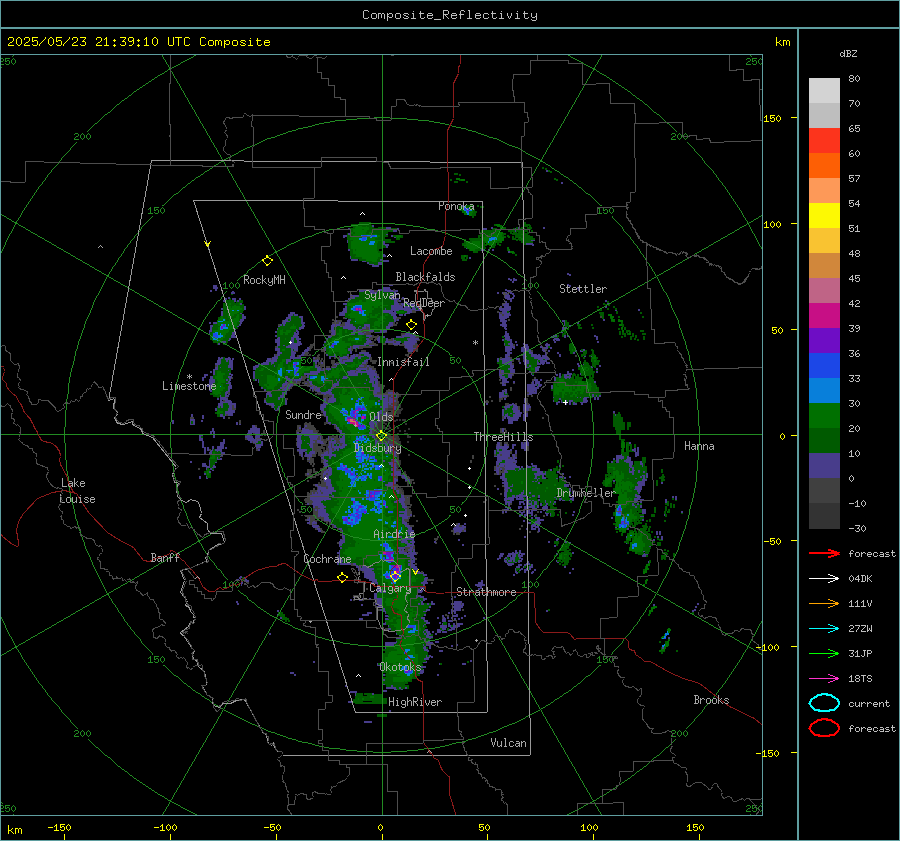Click the RockyMH label on map

pos(264,280)
